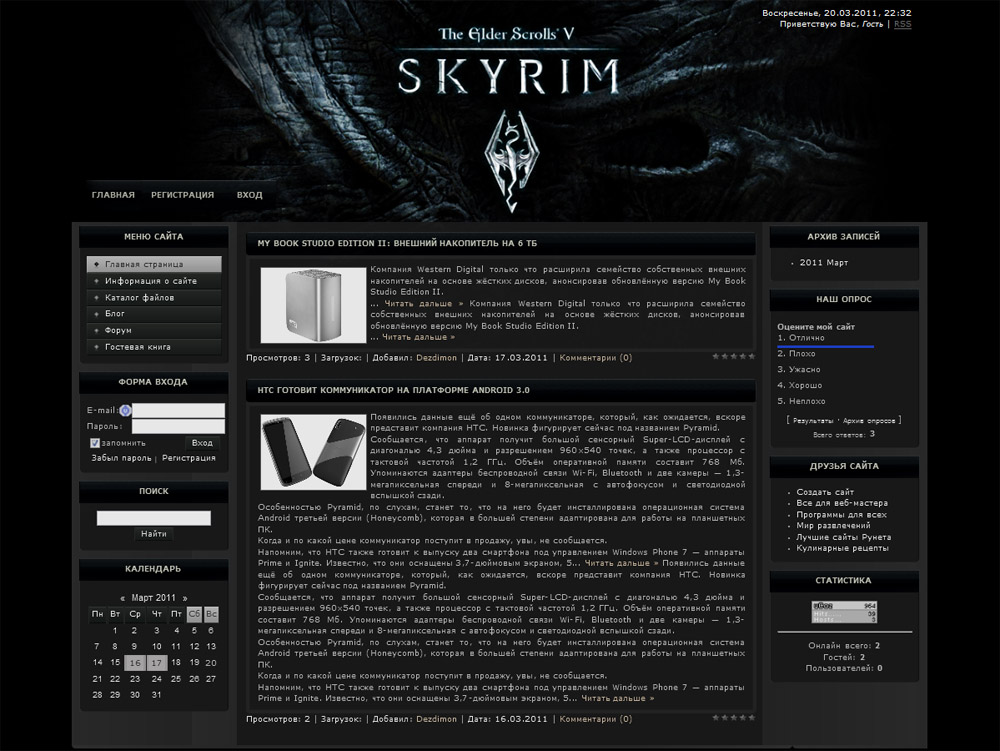Click 'Всего ответов: 3' poll count
This screenshot has width=1000, height=751.
(x=844, y=434)
